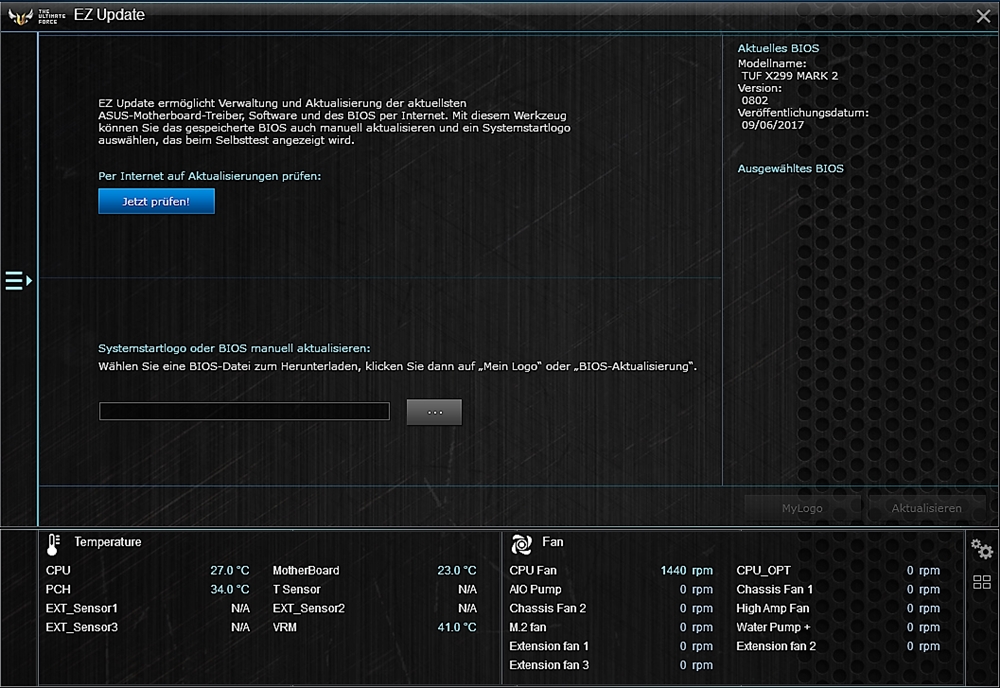Click the EXT_Sensor3 label
This screenshot has width=1000, height=688.
[82, 627]
